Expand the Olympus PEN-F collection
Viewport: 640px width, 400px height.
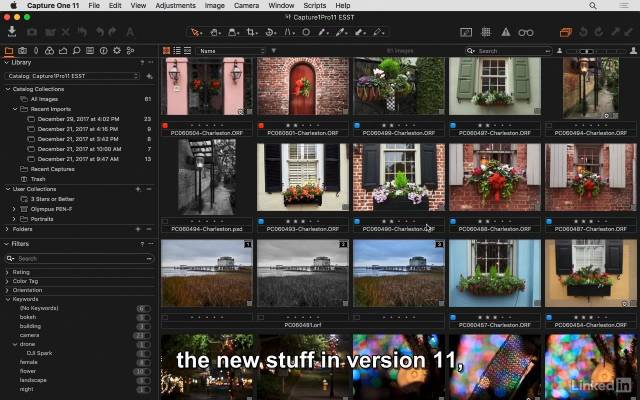(x=14, y=208)
